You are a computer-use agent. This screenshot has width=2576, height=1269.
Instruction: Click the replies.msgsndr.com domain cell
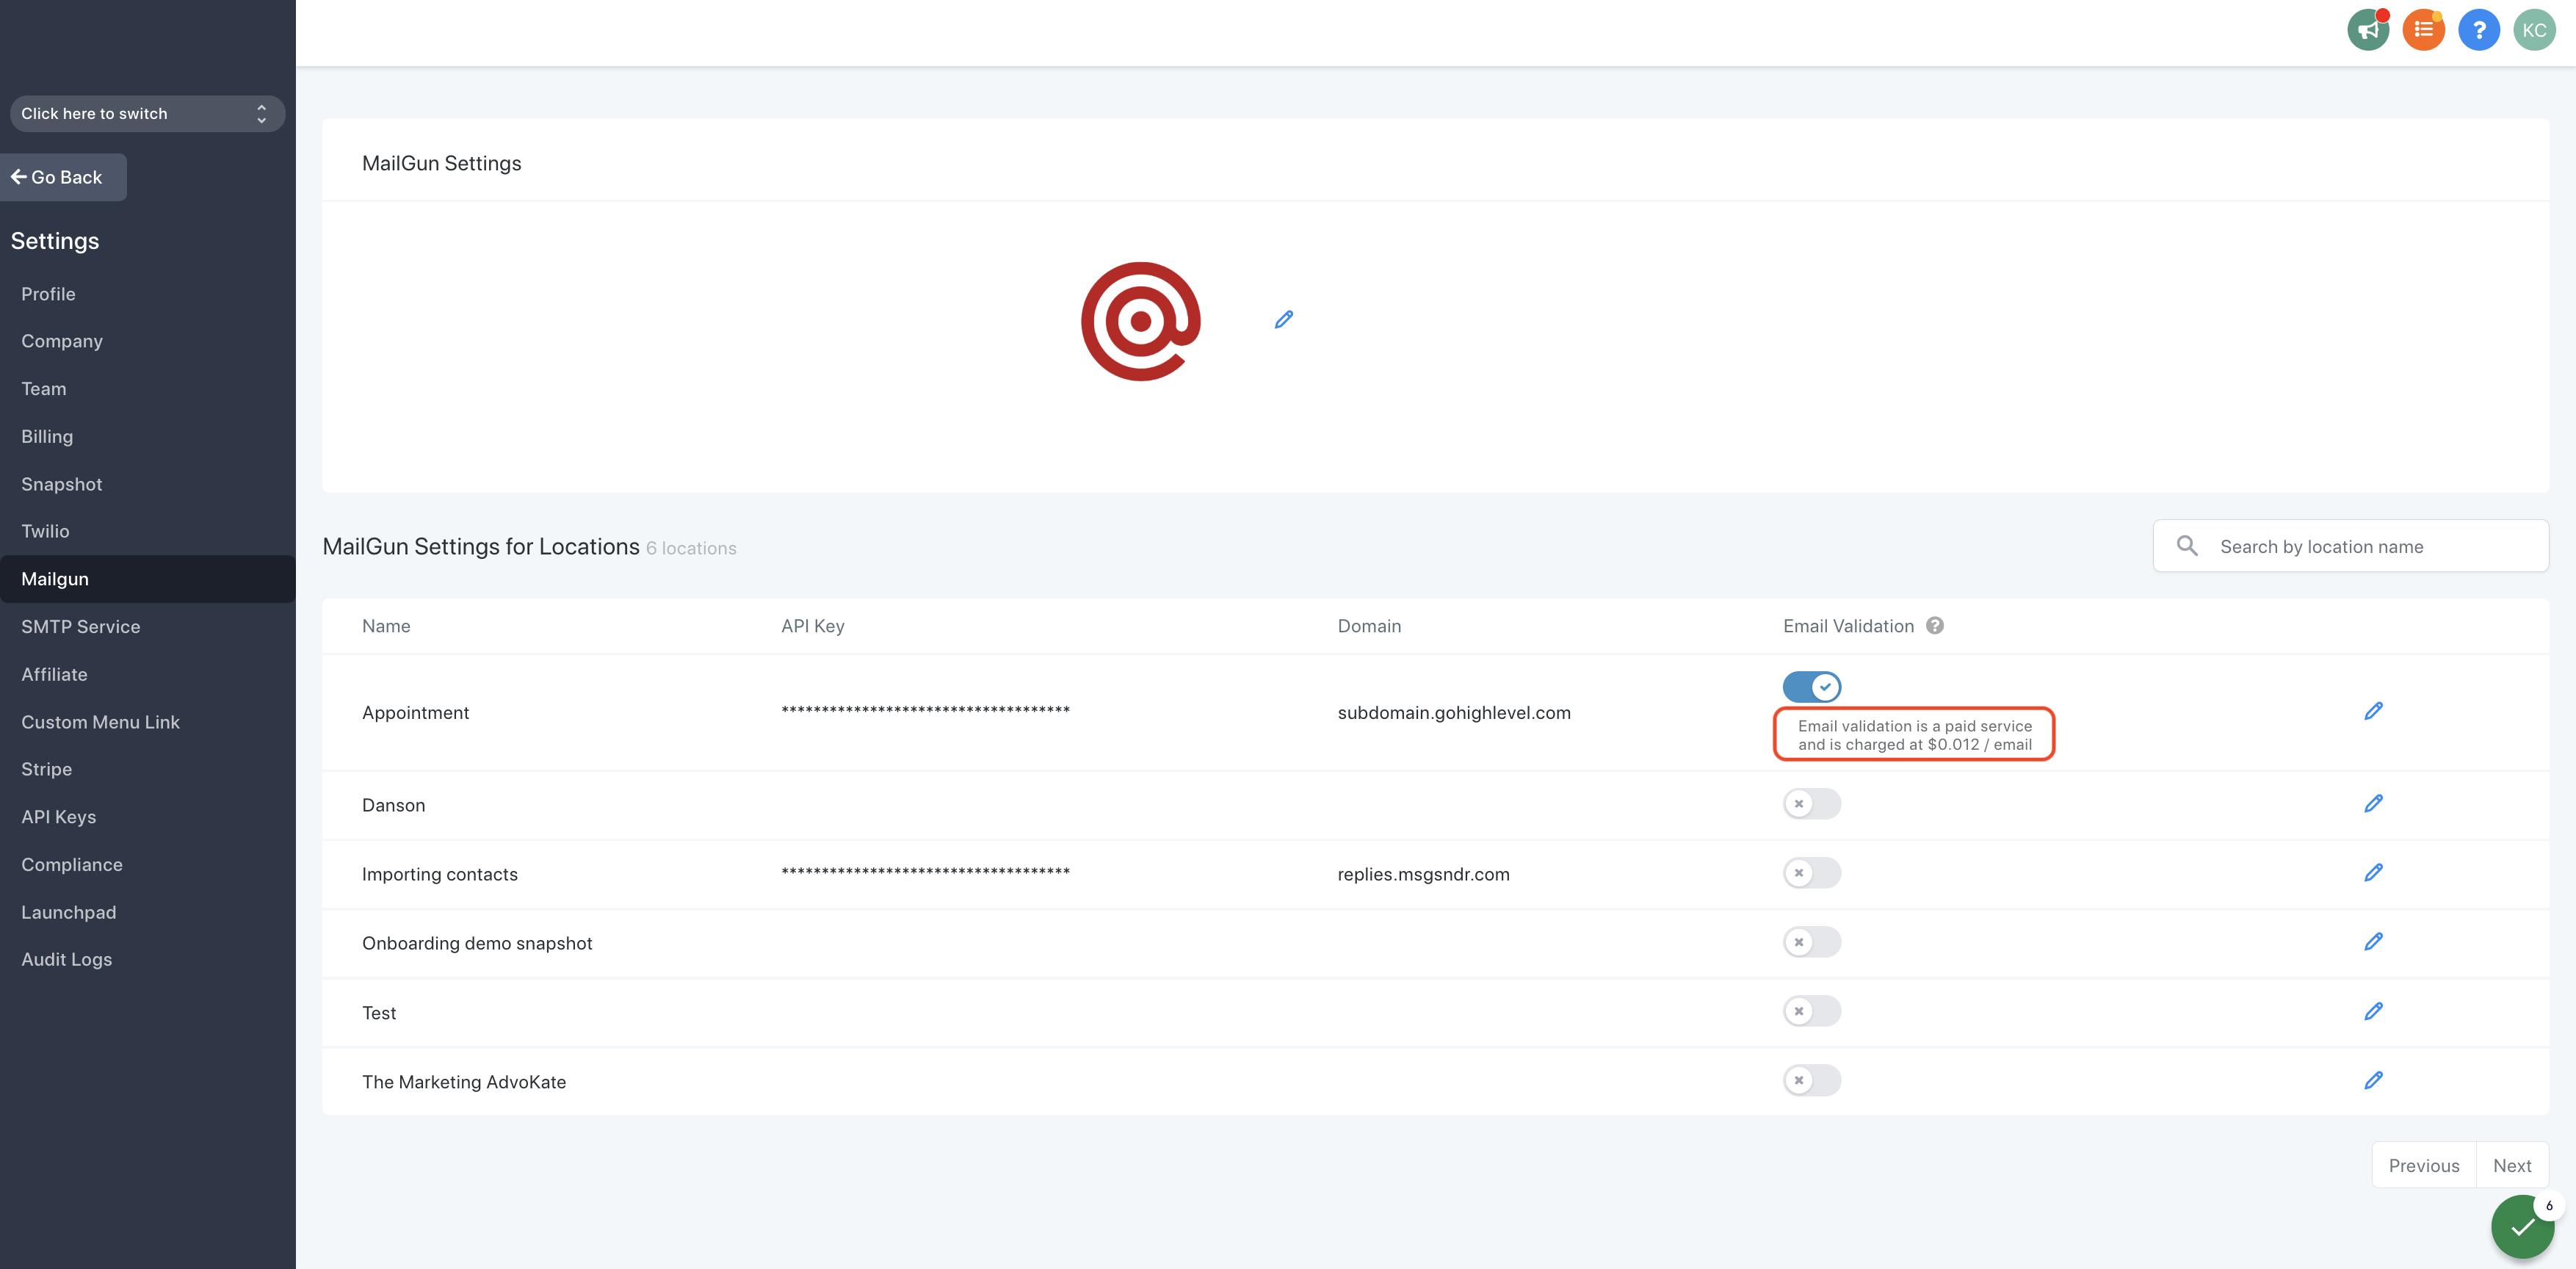pos(1424,875)
